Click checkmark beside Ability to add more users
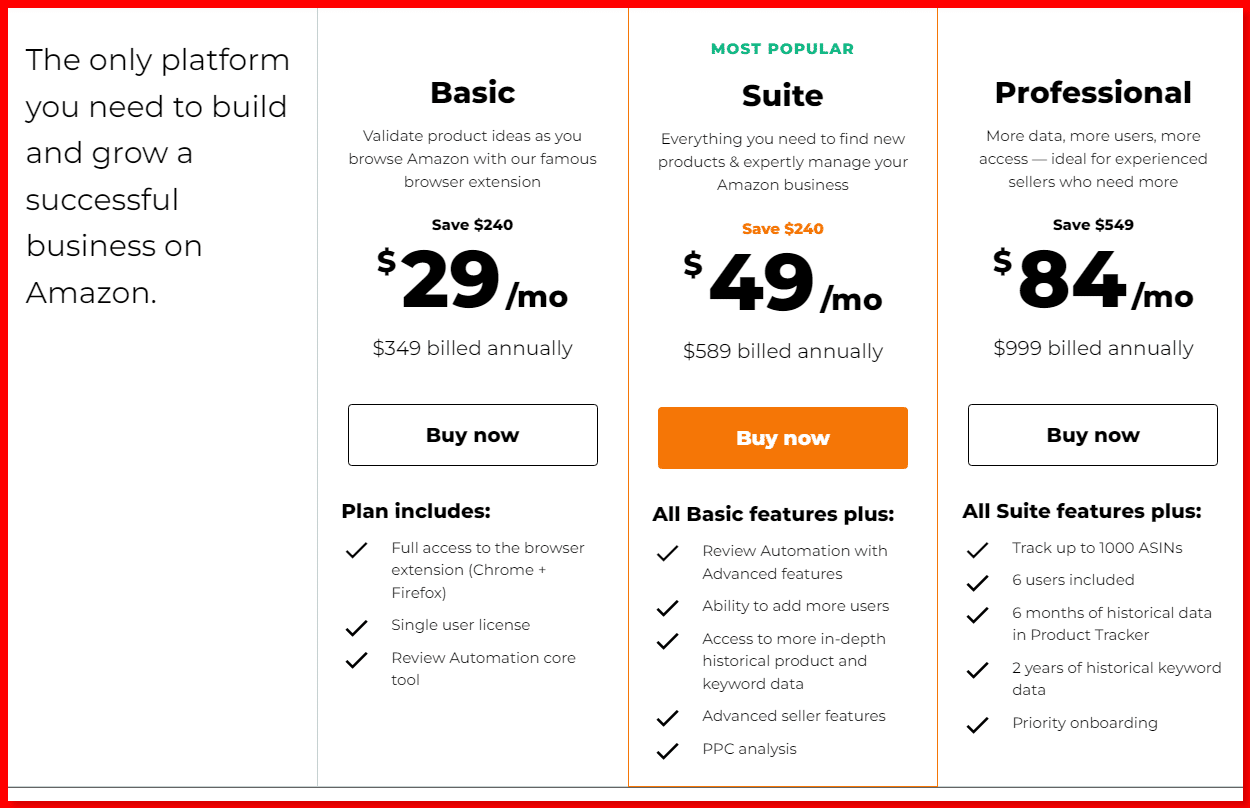 coord(667,608)
